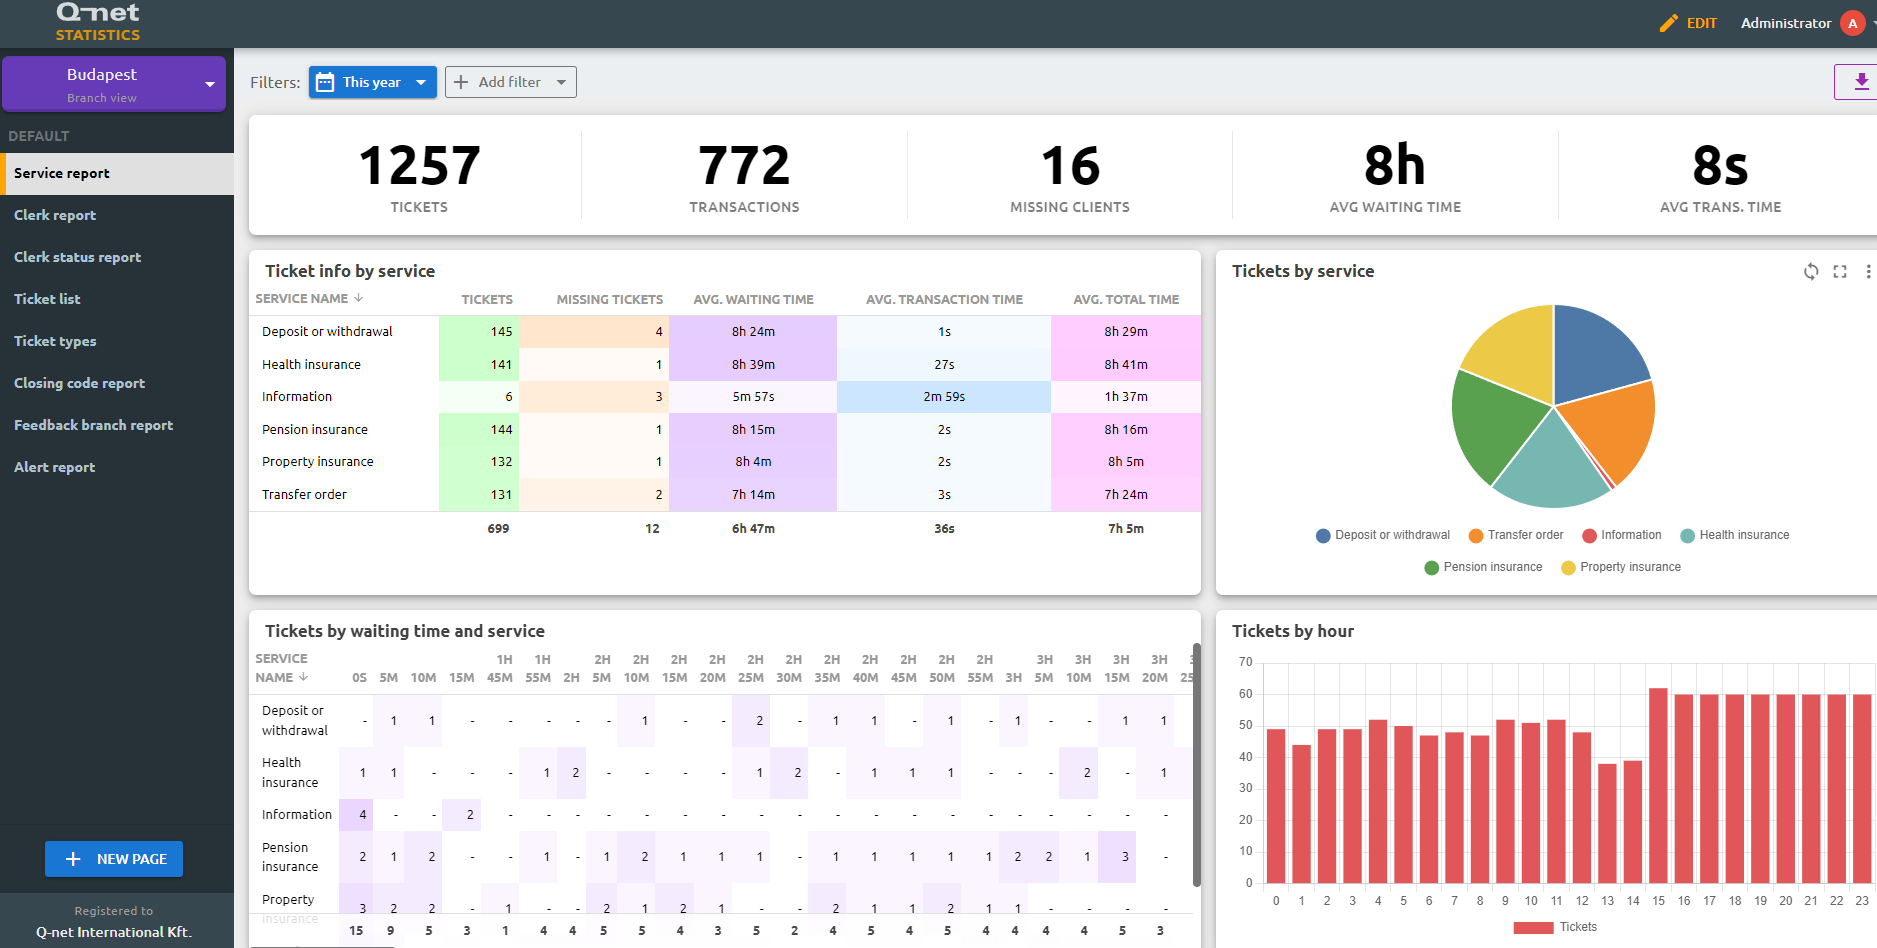Image resolution: width=1877 pixels, height=948 pixels.
Task: Open Clerk status report page
Action: pos(117,257)
